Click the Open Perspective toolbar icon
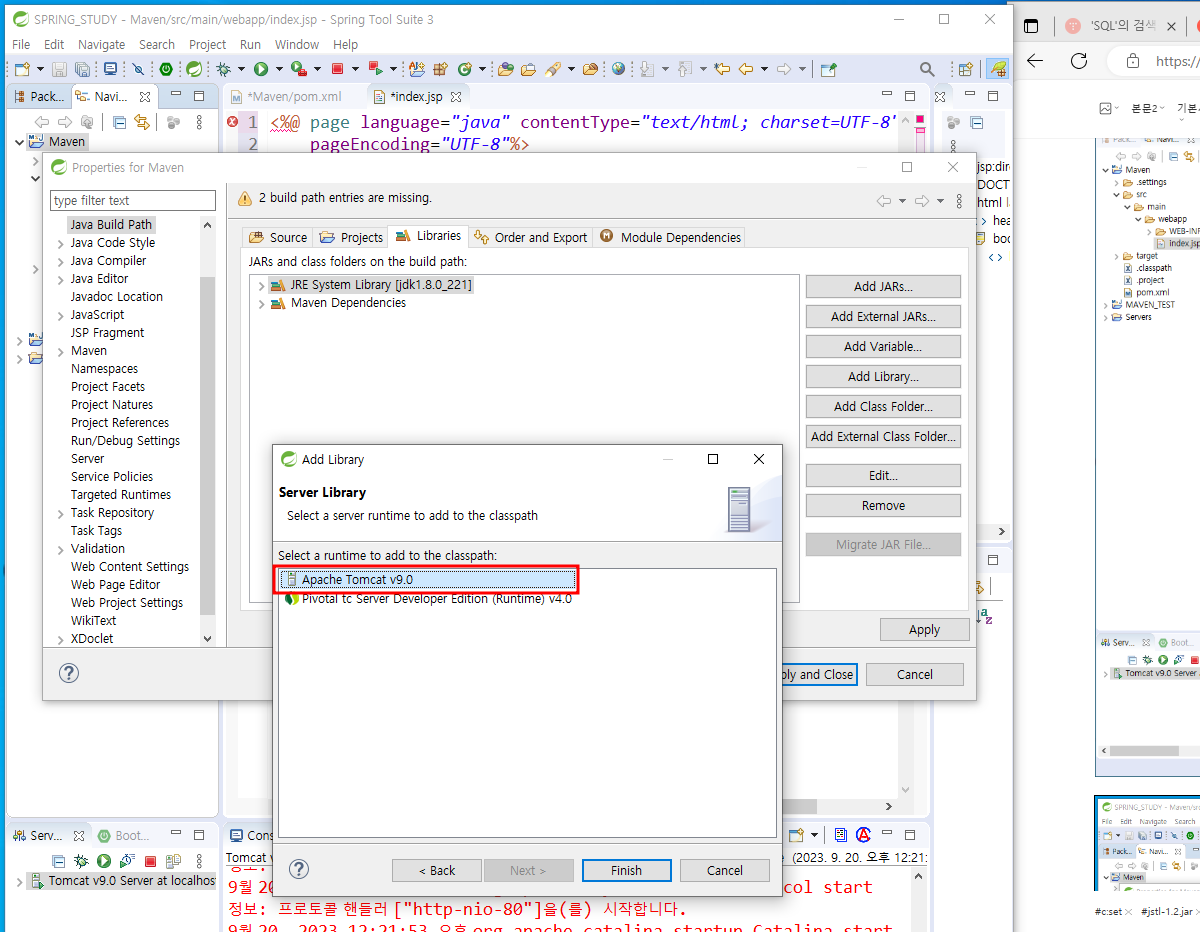This screenshot has height=932, width=1200. [x=966, y=69]
